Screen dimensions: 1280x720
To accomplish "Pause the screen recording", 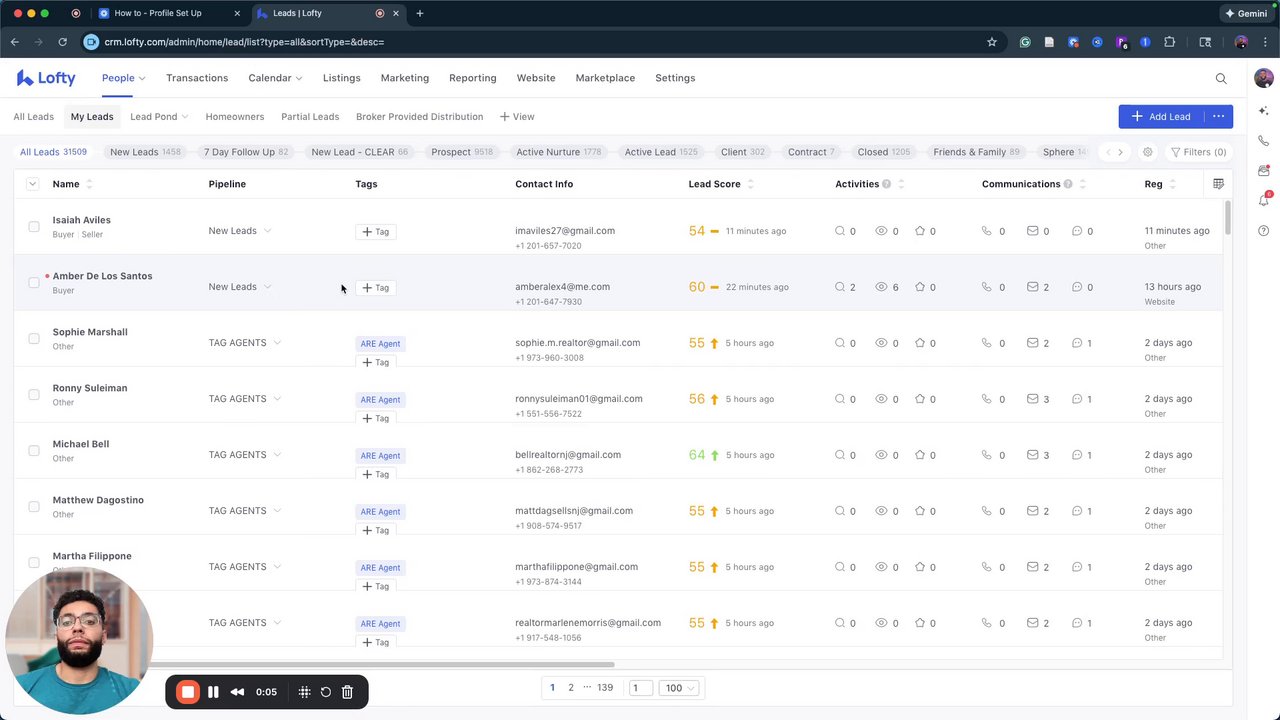I will (213, 692).
